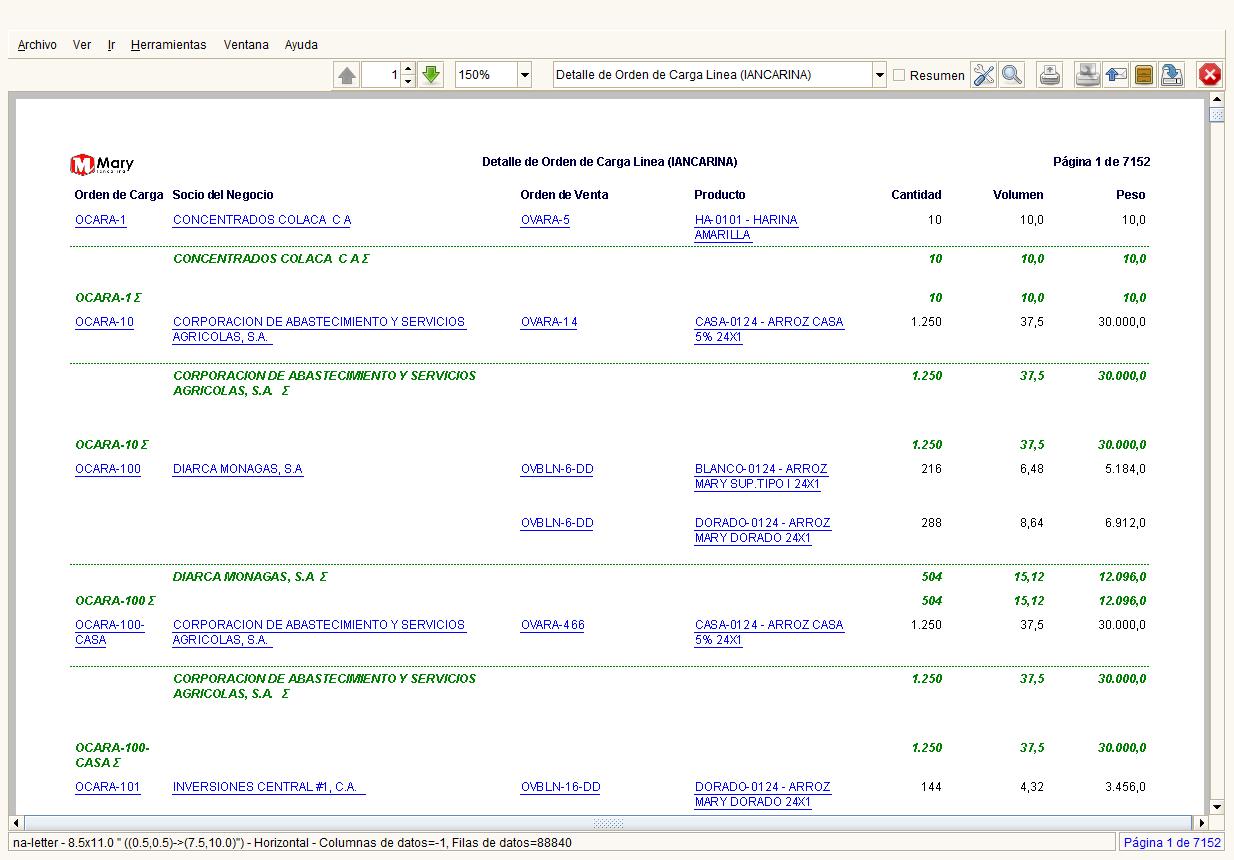1234x860 pixels.
Task: Click the Volumen column header
Action: [1018, 195]
